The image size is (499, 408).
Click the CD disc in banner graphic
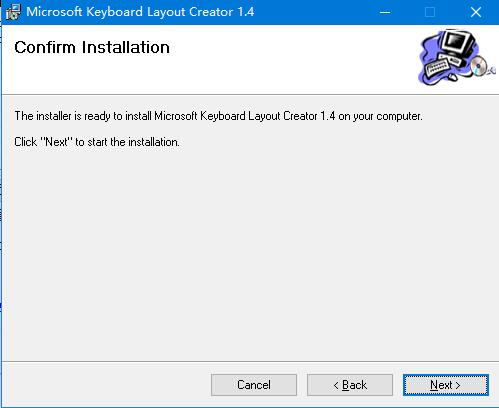coord(479,65)
